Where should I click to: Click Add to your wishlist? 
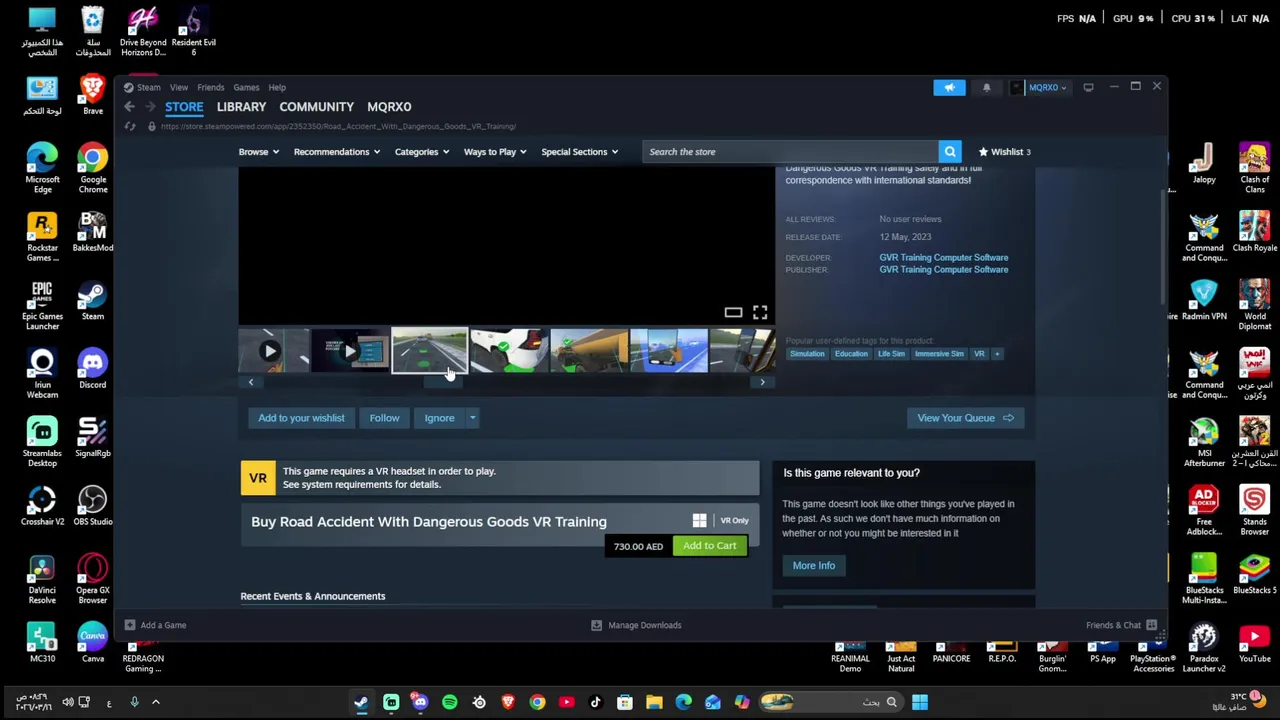(301, 418)
